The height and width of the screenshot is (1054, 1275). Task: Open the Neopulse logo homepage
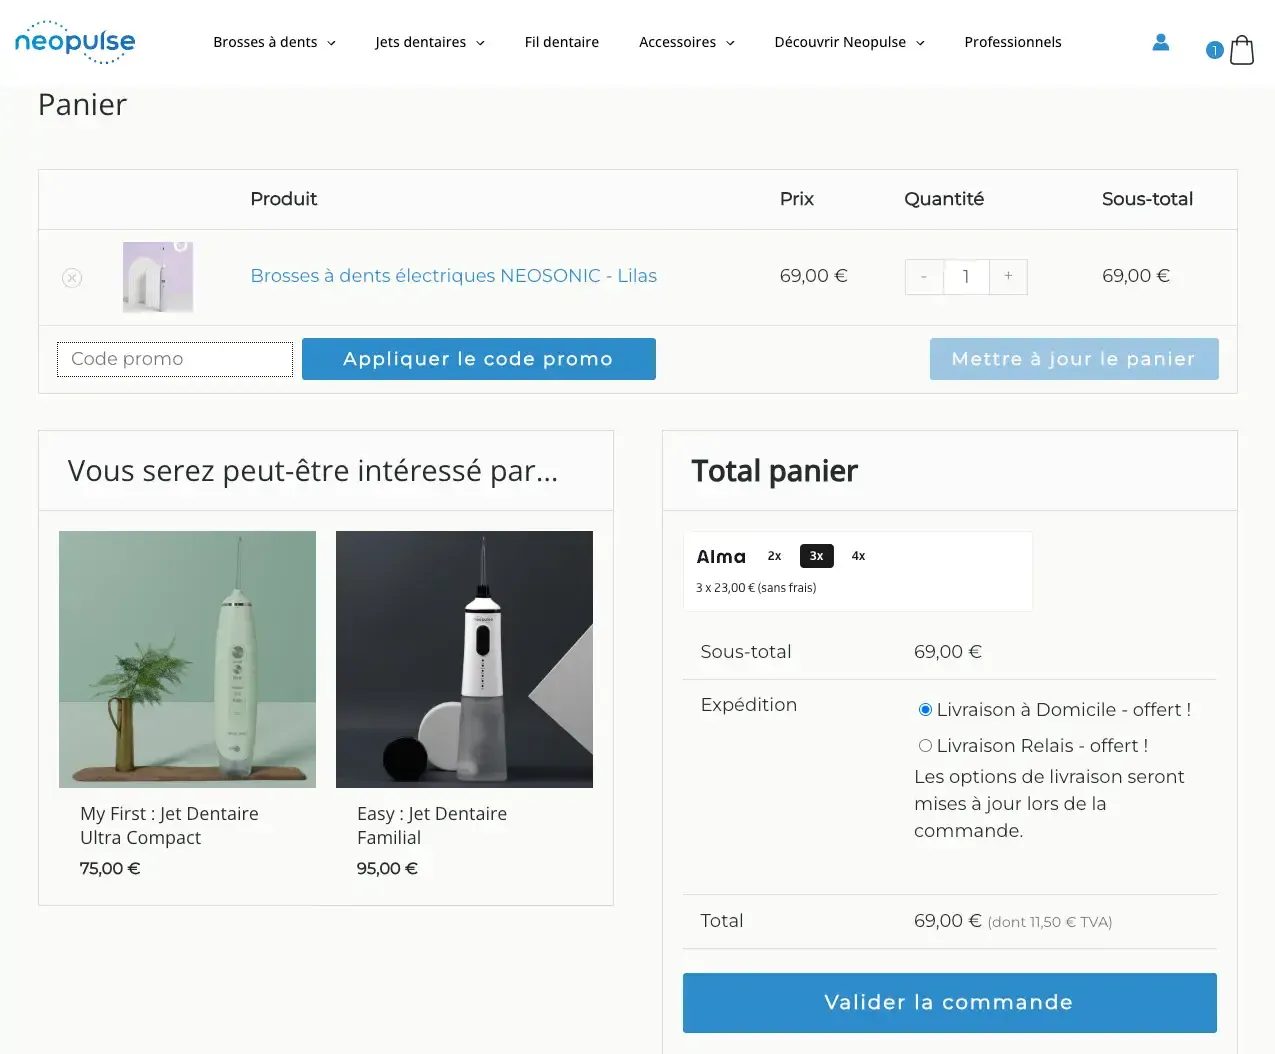point(75,42)
